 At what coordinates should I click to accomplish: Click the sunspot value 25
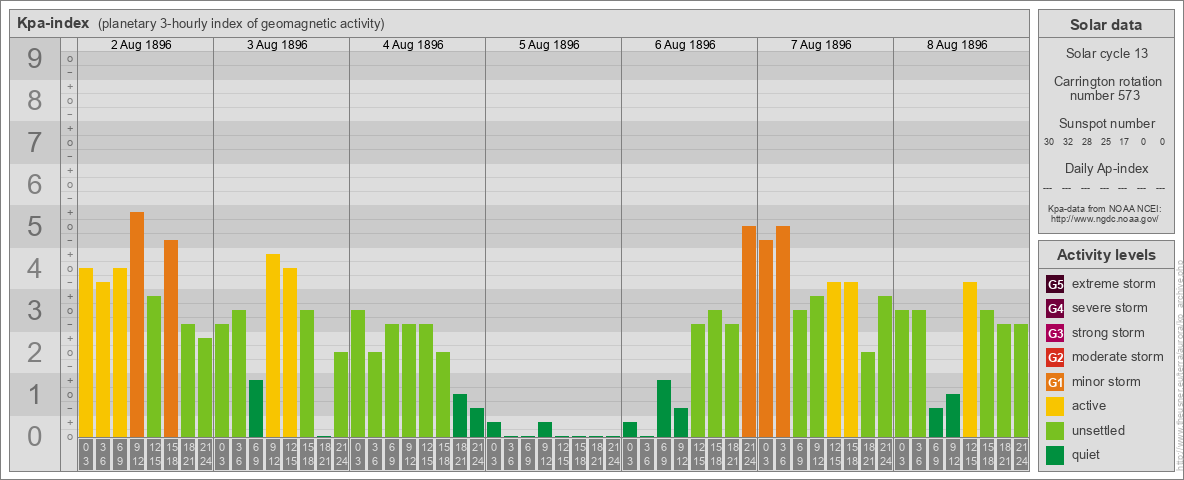(x=1105, y=142)
